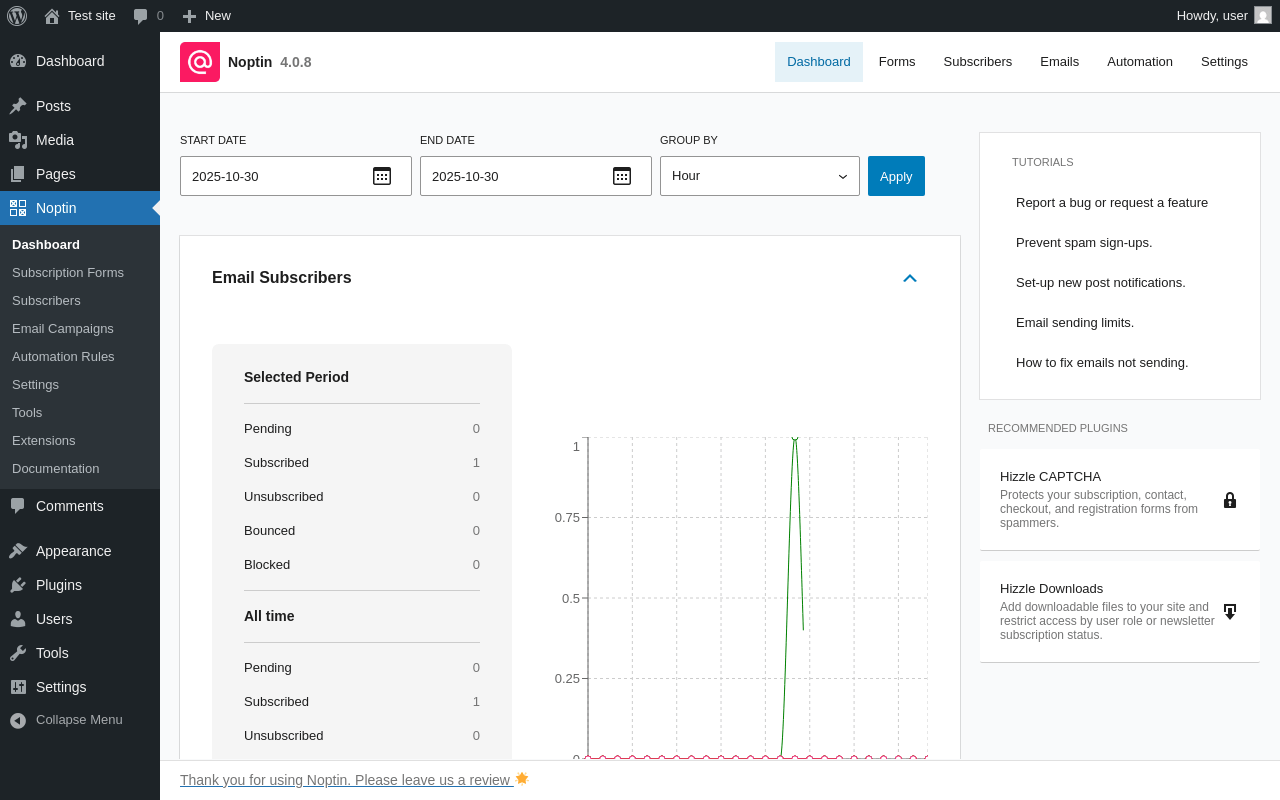The width and height of the screenshot is (1280, 800).
Task: Switch to the Subscribers tab
Action: coord(977,62)
